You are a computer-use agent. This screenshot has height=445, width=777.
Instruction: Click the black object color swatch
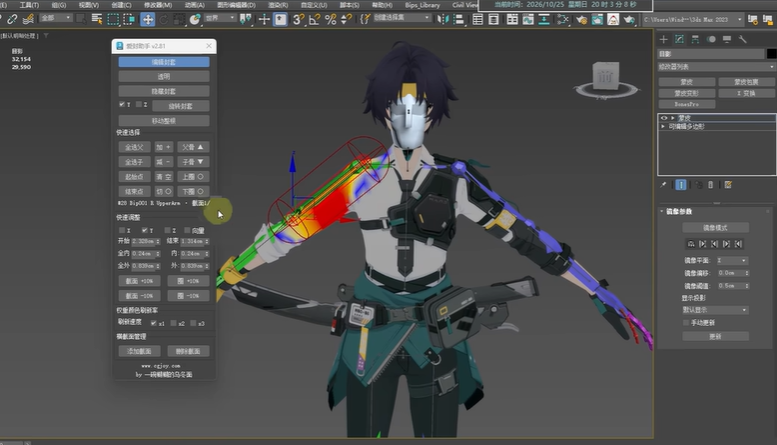click(771, 54)
